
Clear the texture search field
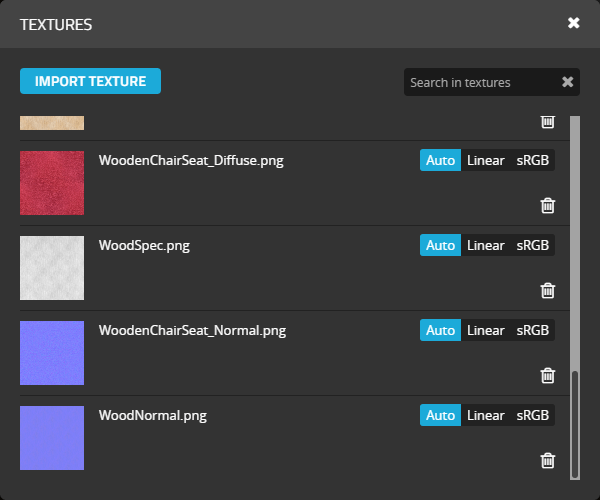coord(567,82)
